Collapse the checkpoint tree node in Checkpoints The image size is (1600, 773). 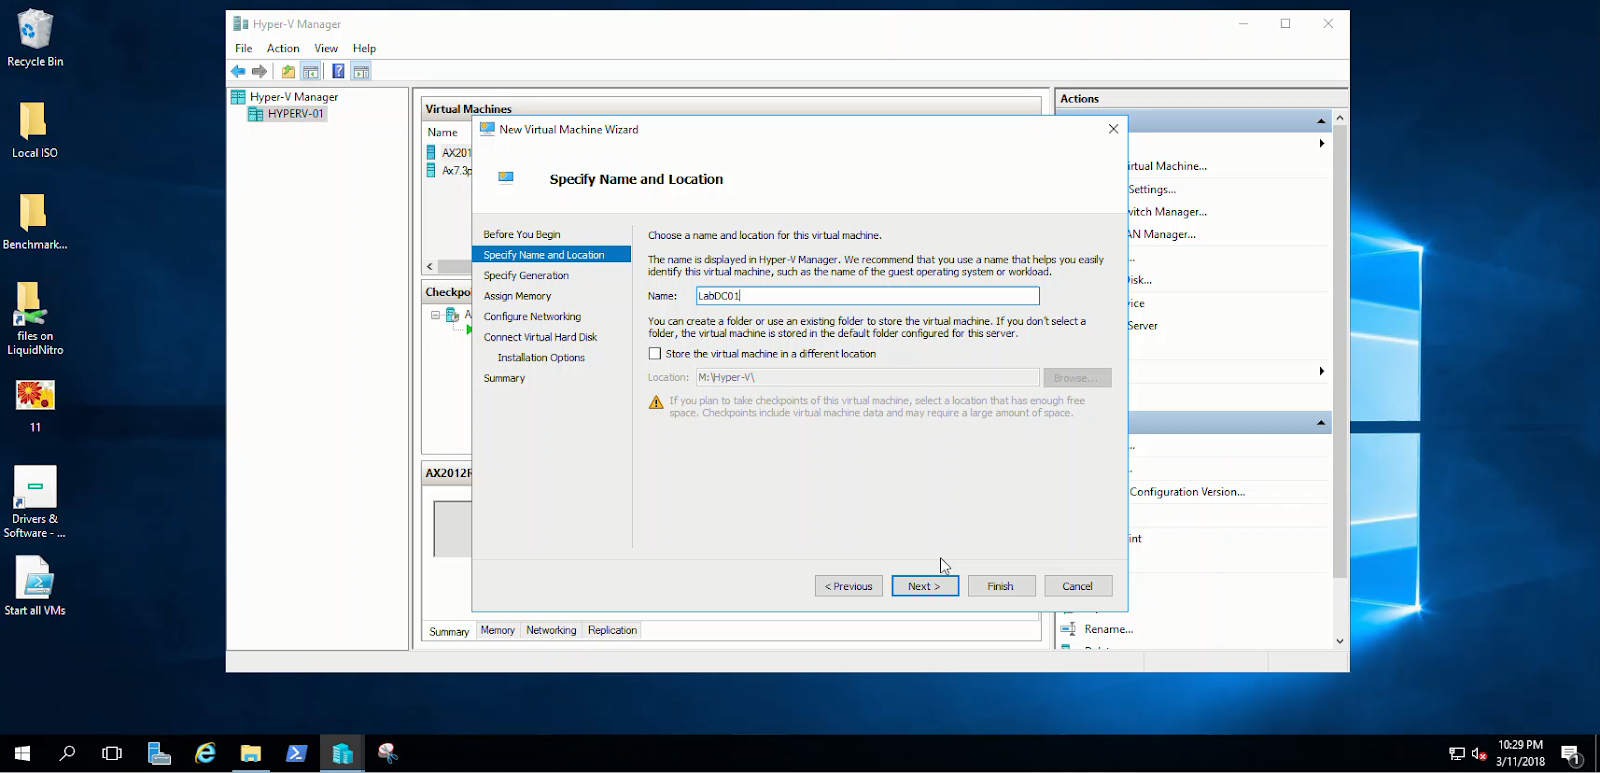pyautogui.click(x=436, y=315)
